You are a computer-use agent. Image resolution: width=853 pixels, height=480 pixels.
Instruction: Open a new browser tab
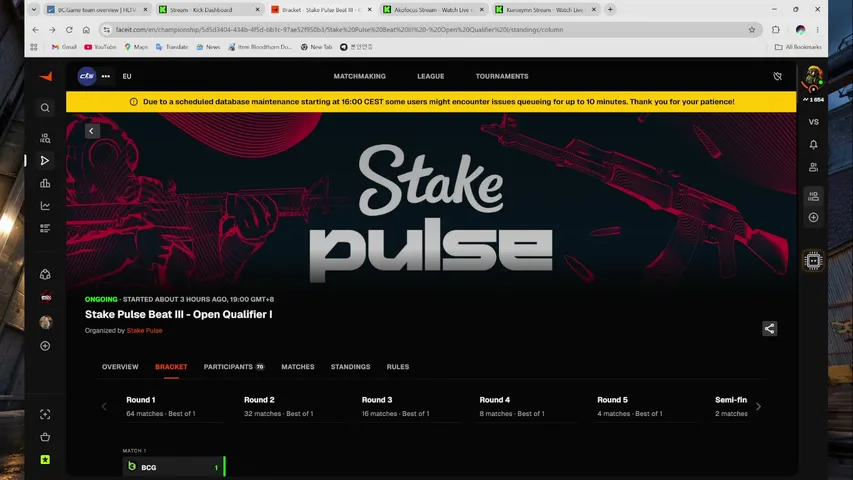tap(610, 9)
